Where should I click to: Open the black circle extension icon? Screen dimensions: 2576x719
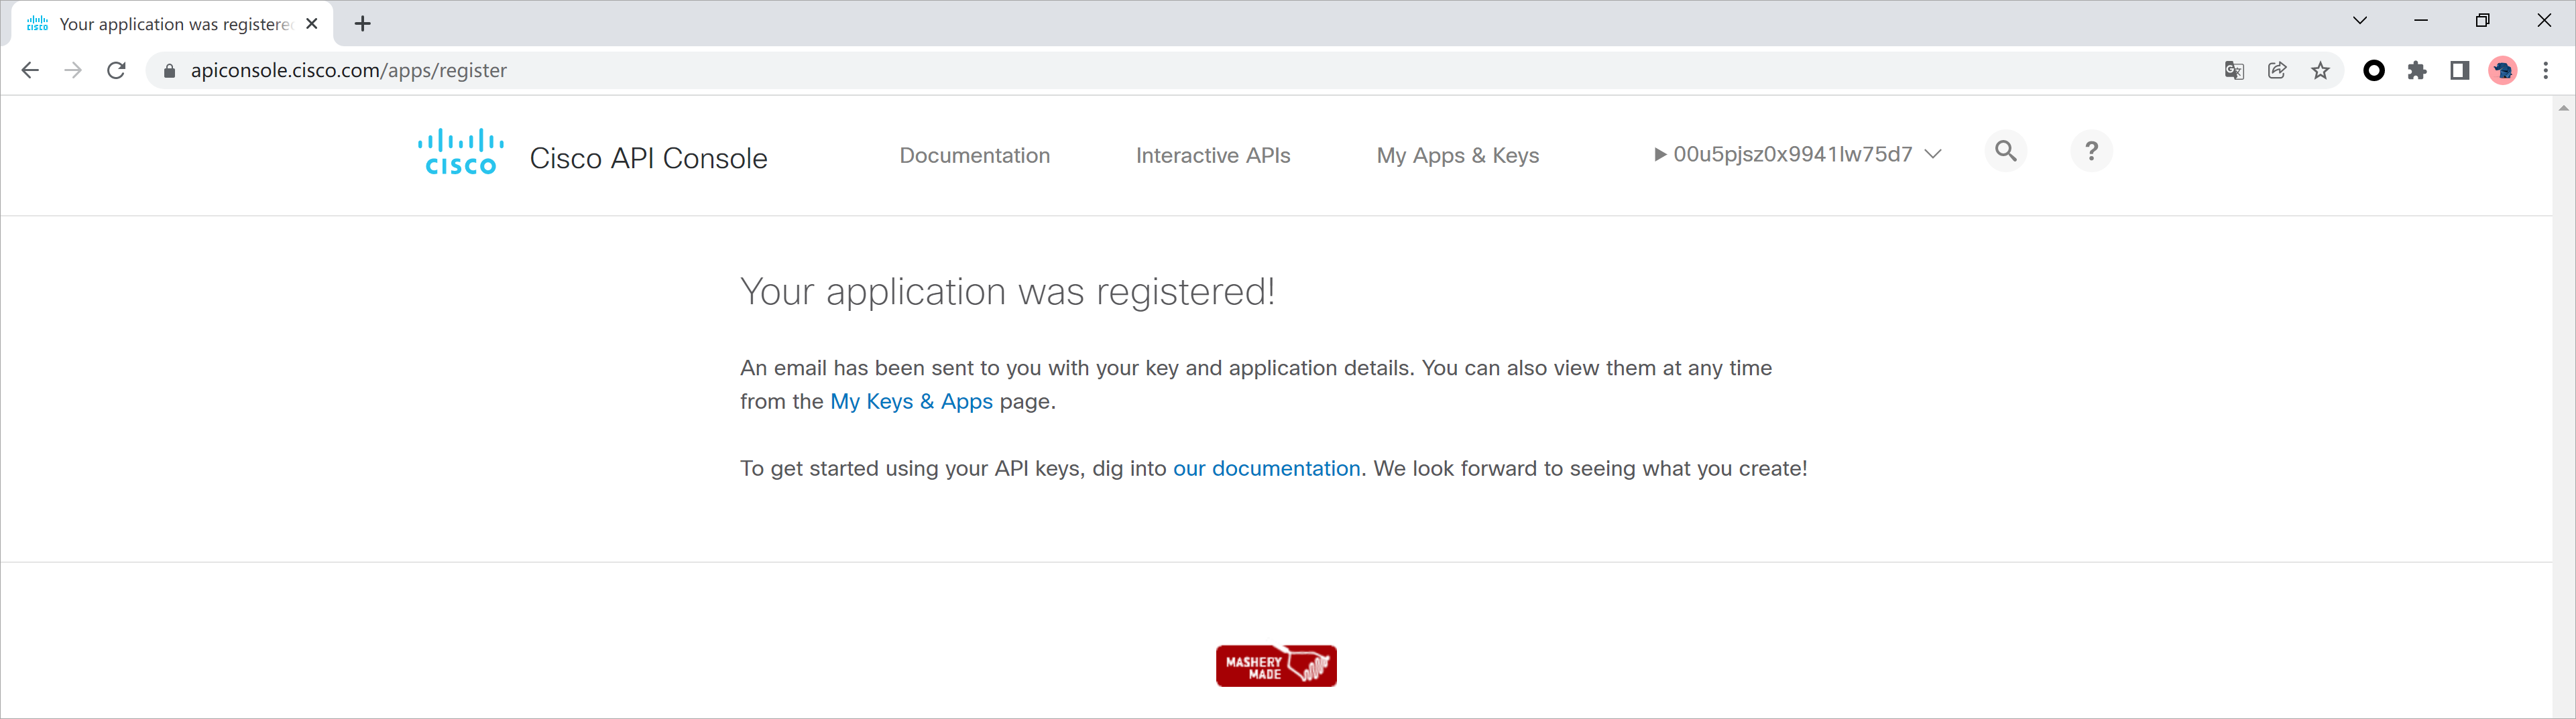tap(2374, 70)
